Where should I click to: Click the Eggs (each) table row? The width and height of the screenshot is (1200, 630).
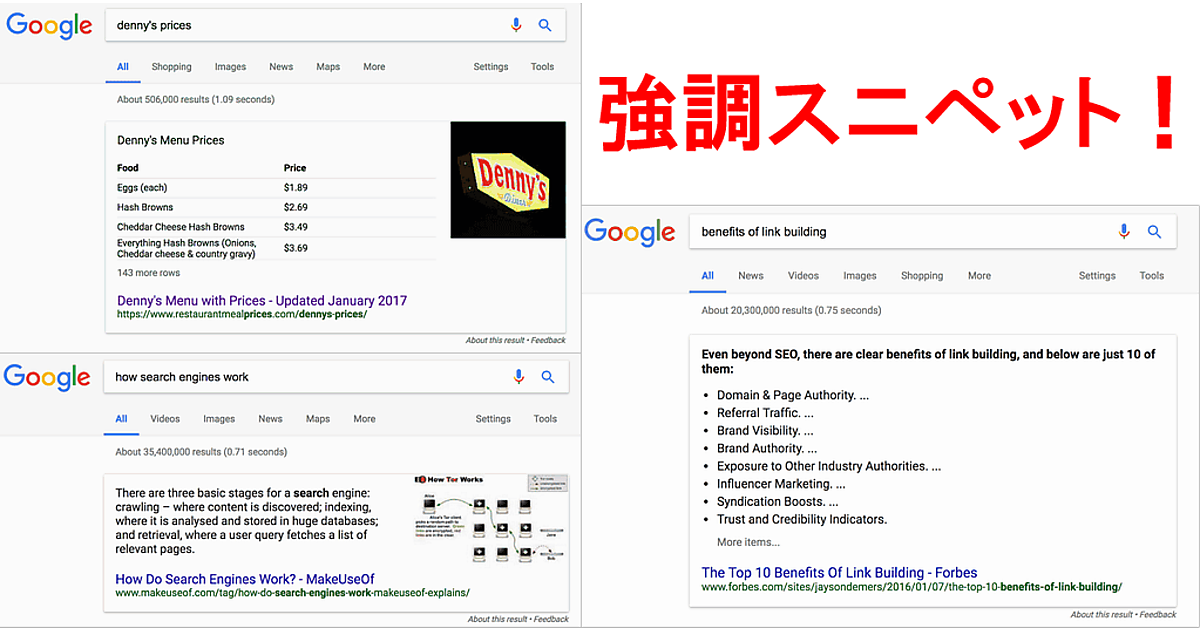coord(276,187)
